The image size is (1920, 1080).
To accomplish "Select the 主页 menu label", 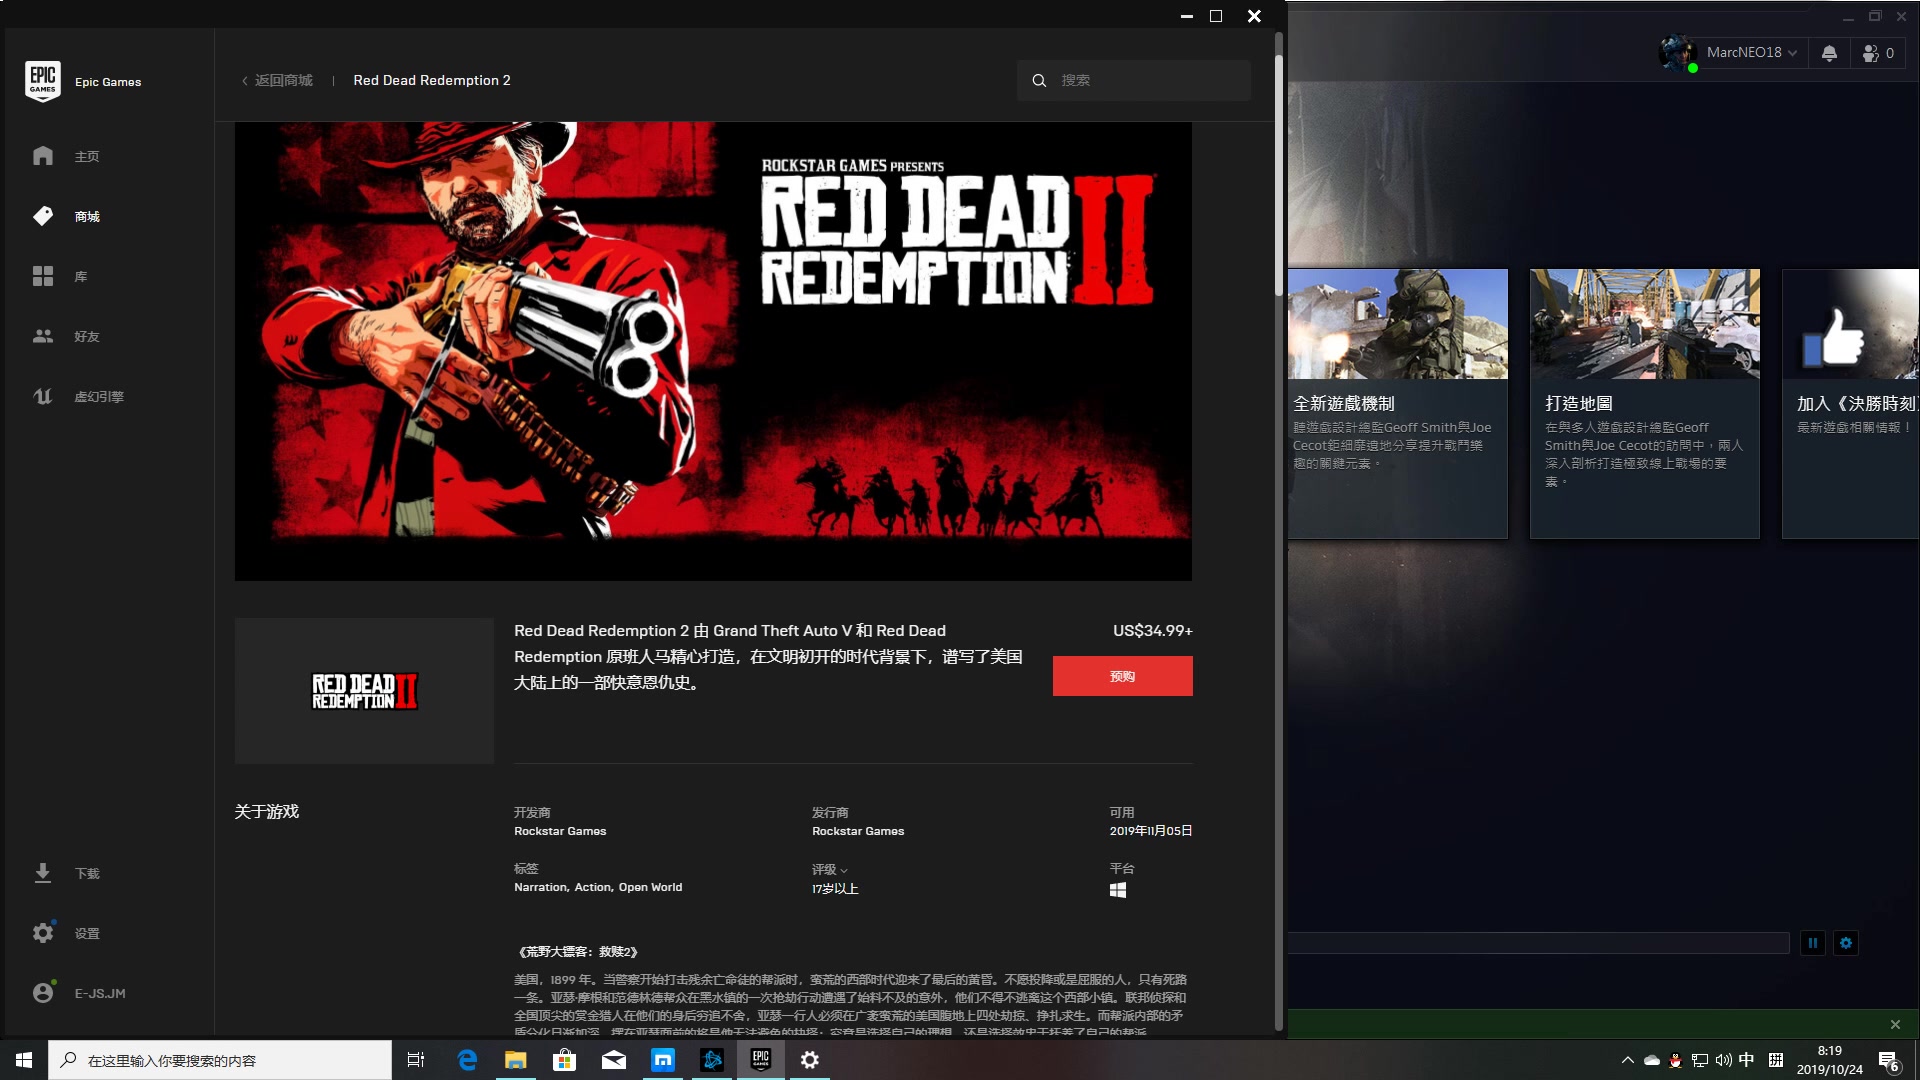I will (87, 157).
